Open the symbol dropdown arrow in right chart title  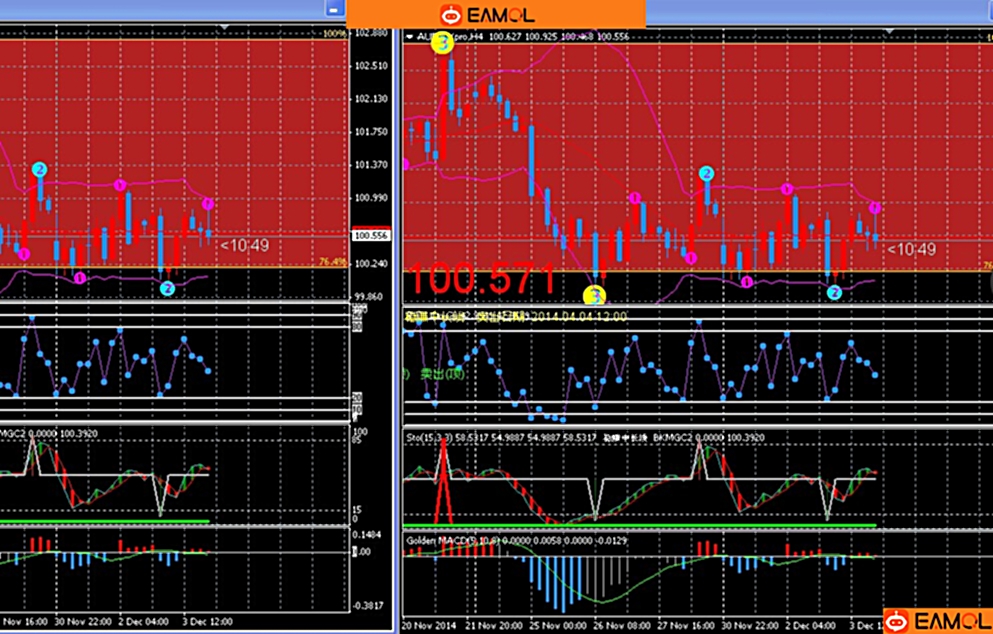pyautogui.click(x=409, y=36)
